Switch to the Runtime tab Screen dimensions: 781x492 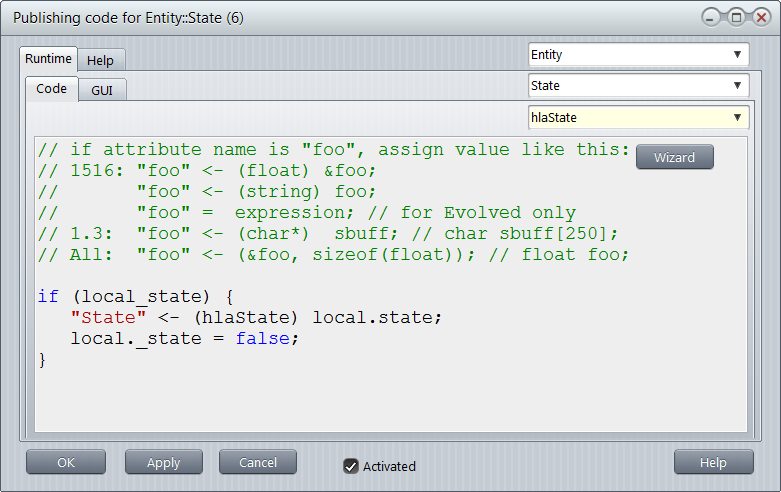48,59
